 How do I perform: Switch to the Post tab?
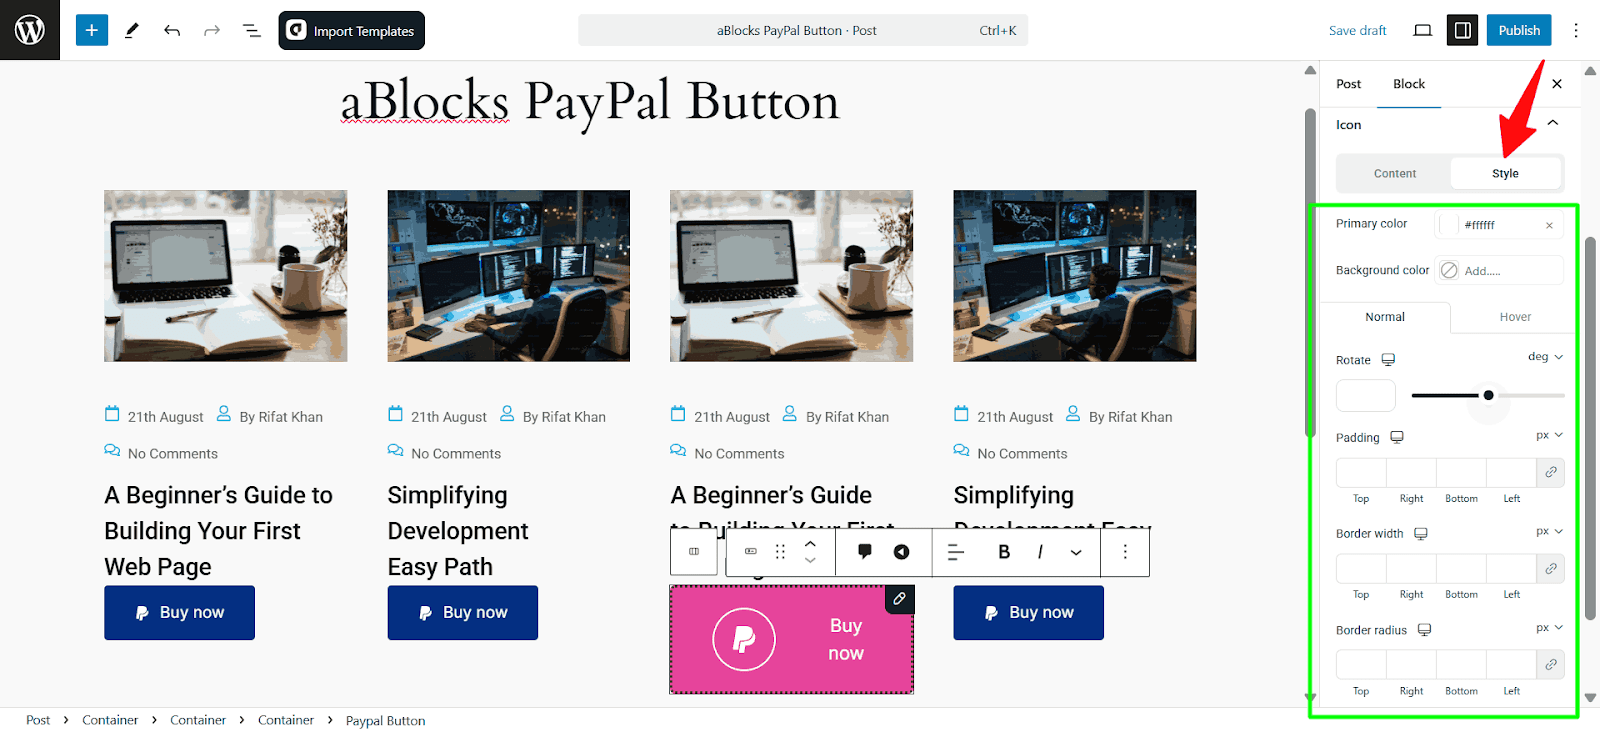point(1348,84)
